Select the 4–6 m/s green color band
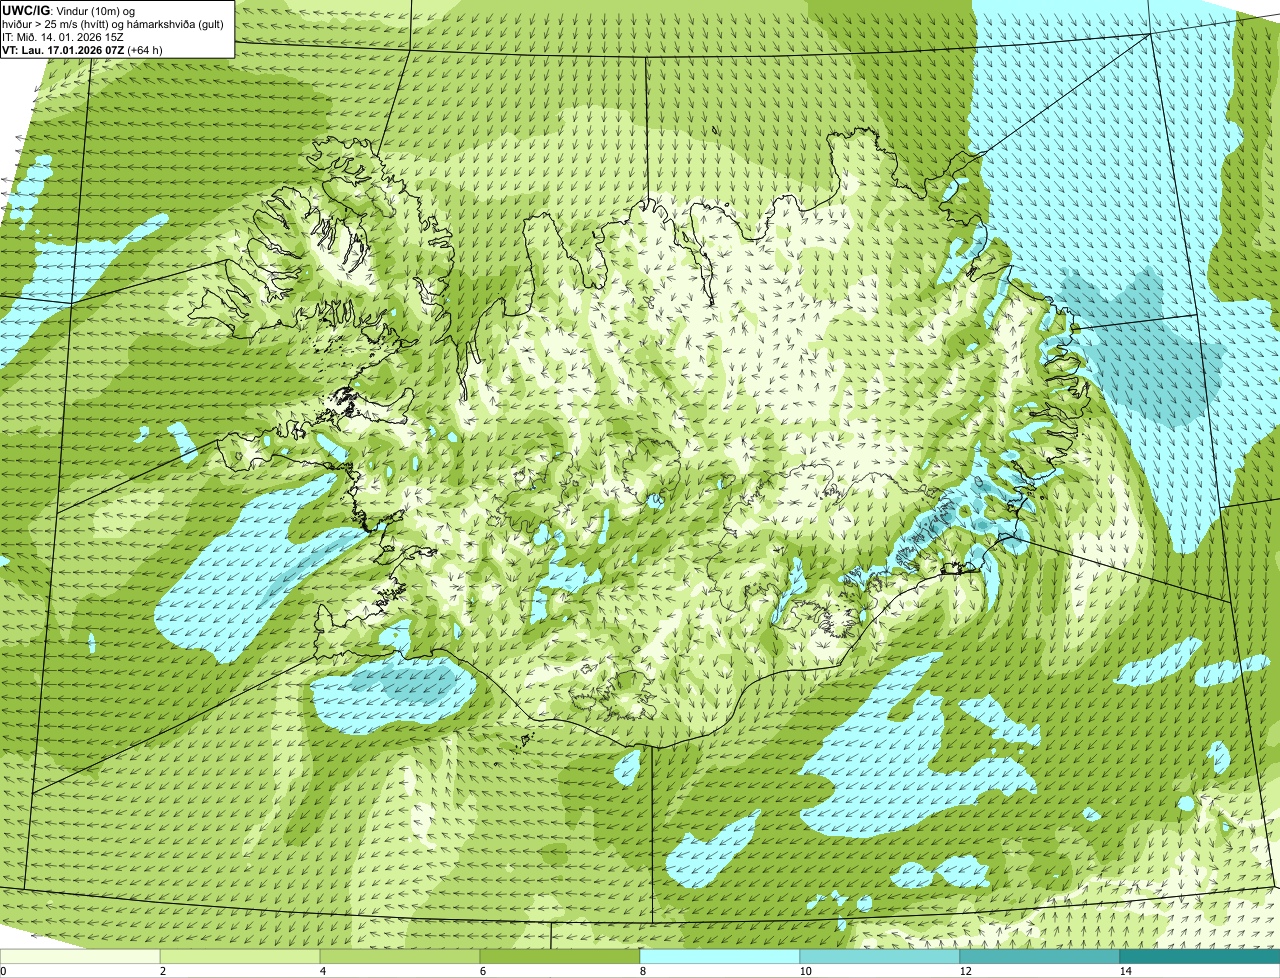 click(400, 957)
